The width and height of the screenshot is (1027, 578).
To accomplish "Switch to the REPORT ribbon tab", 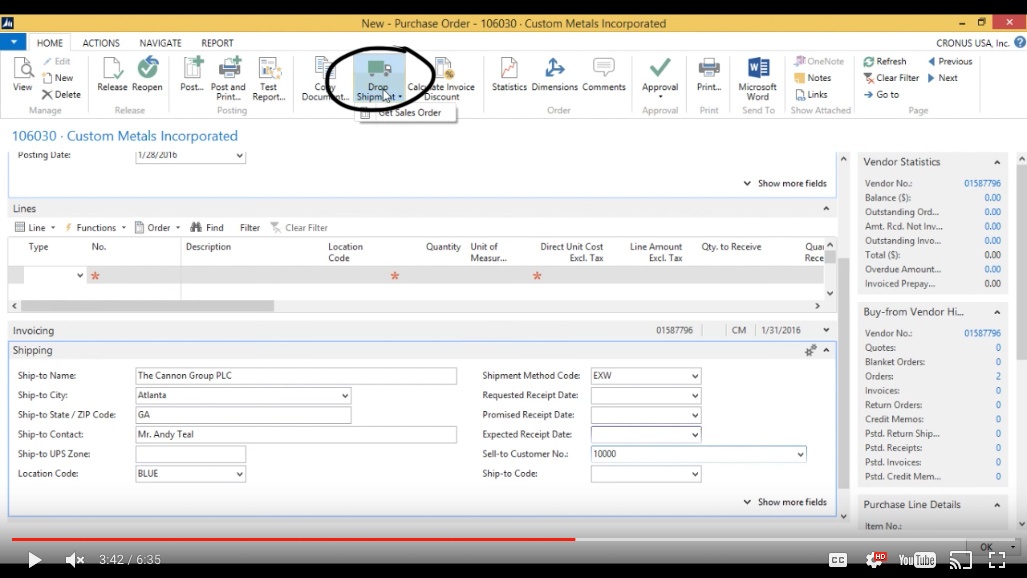I will pyautogui.click(x=217, y=43).
